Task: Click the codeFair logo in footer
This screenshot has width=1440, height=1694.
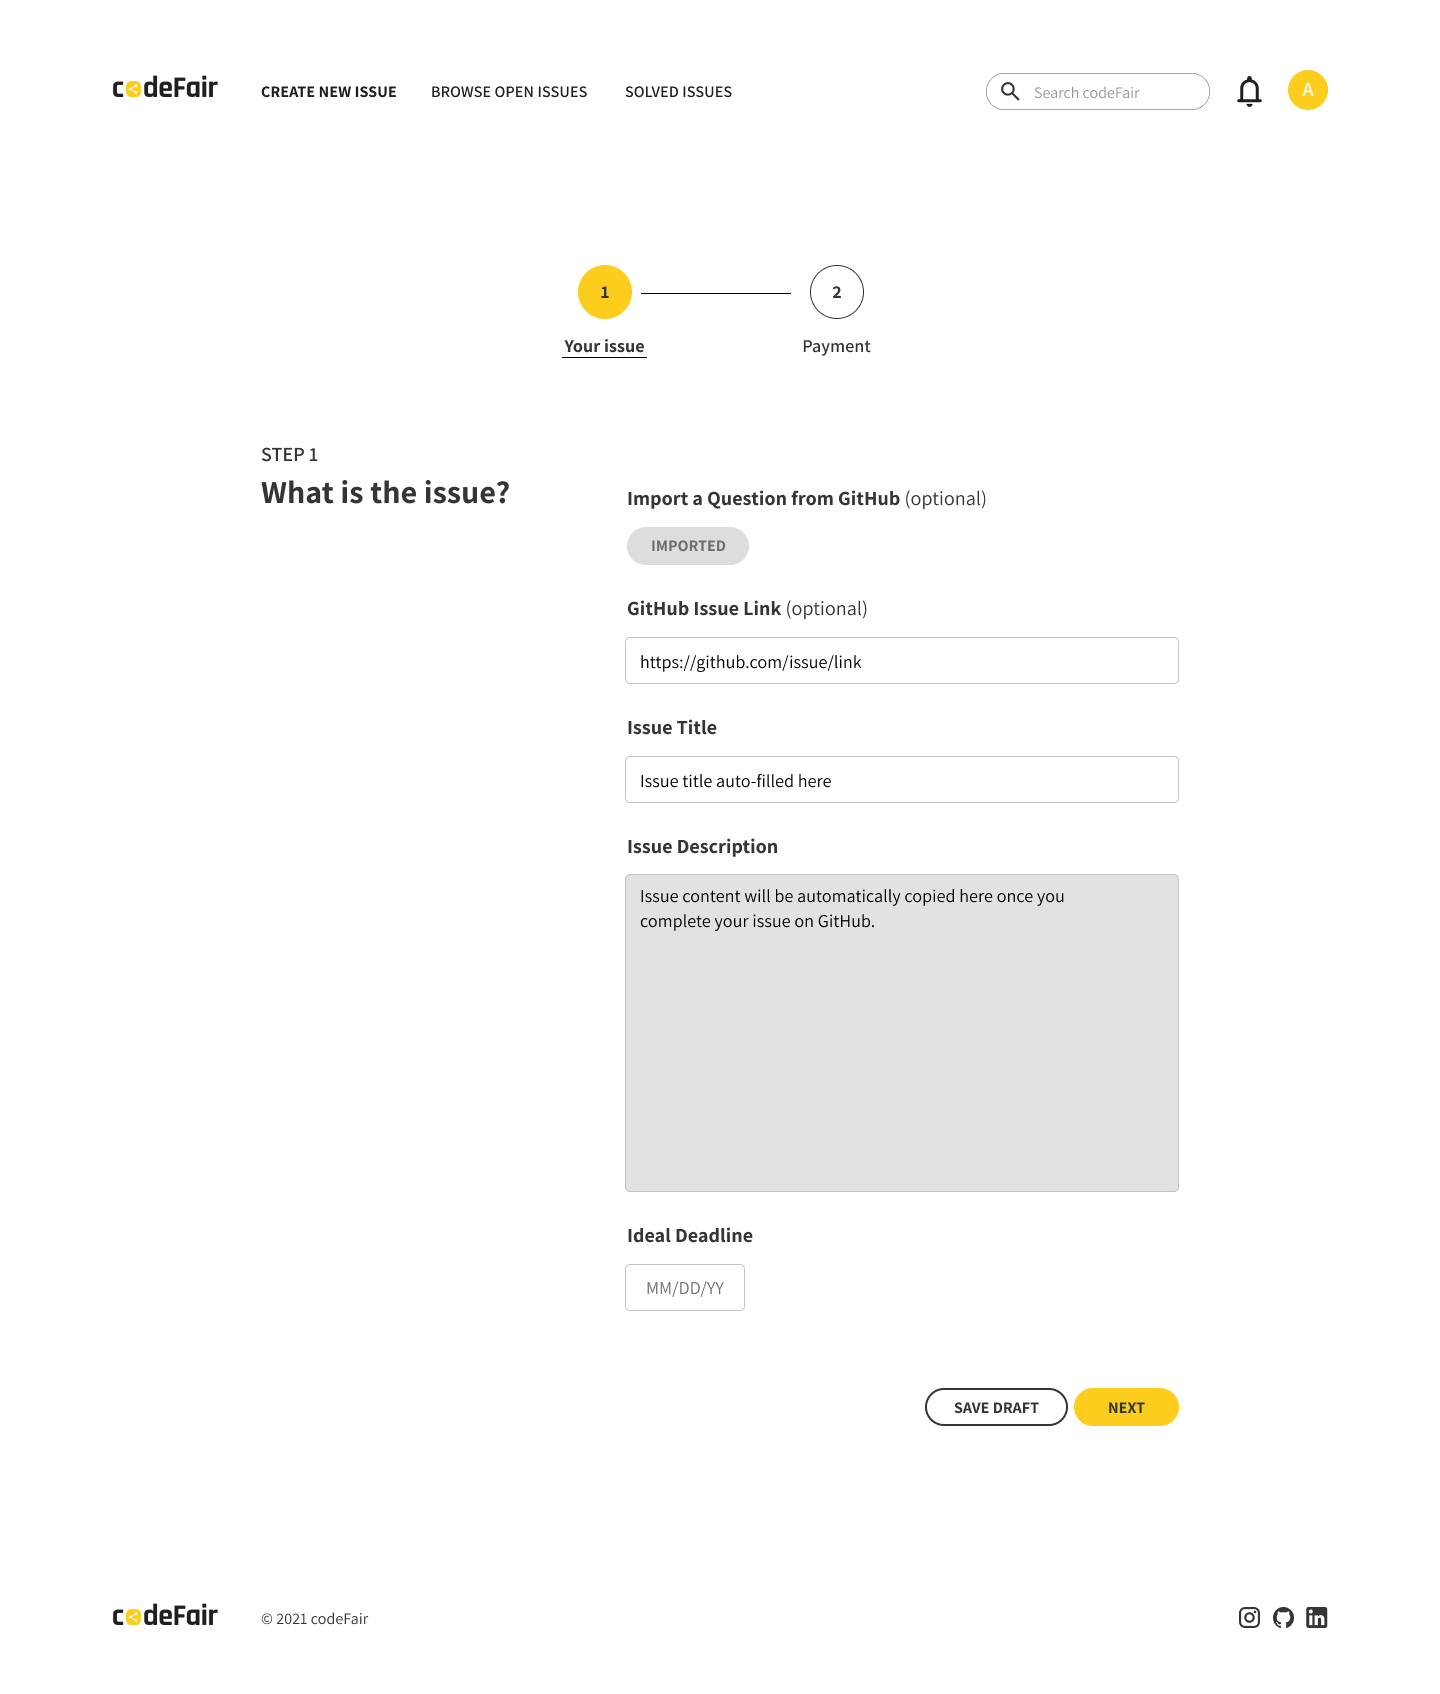Action: 165,1616
